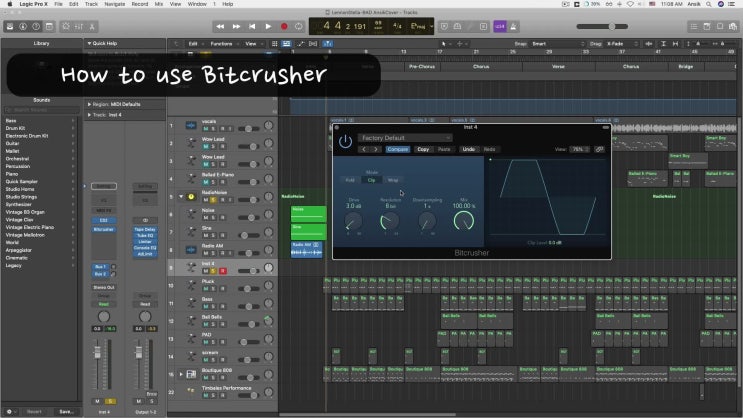This screenshot has height=418, width=743.
Task: Click the Fast Forward transport button
Action: tap(236, 27)
